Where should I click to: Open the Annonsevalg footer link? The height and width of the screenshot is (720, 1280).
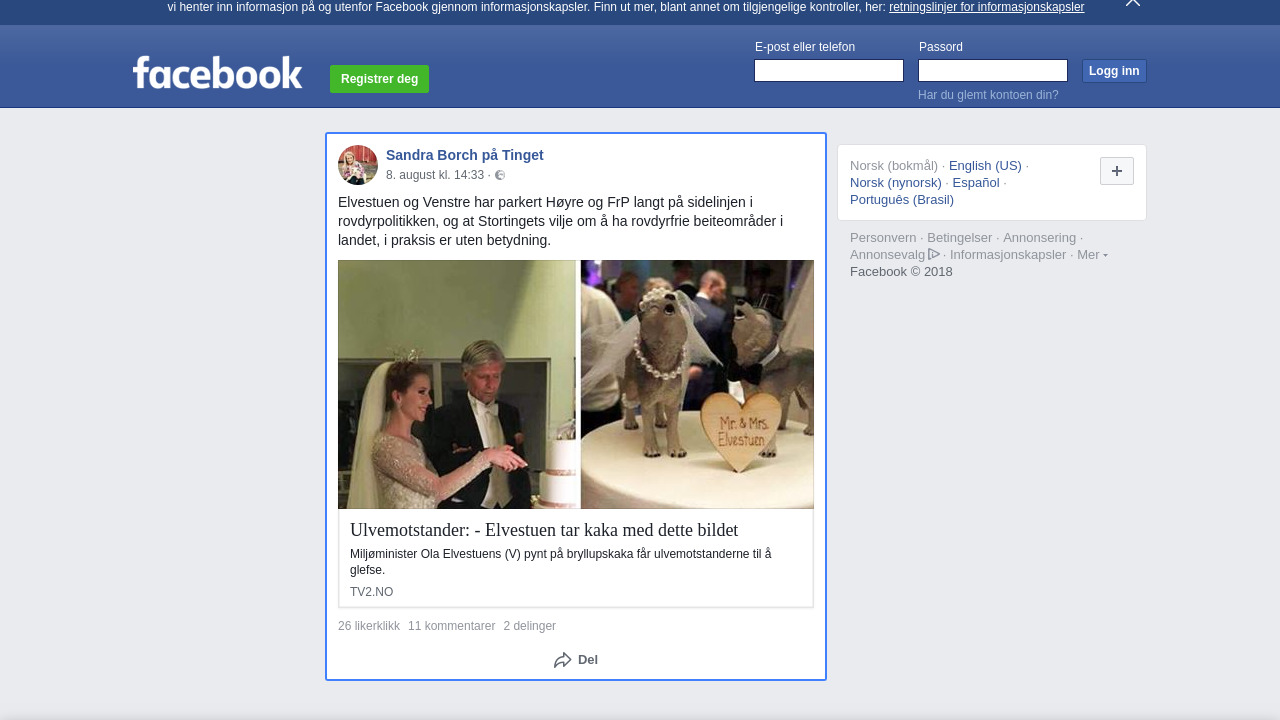coord(888,255)
